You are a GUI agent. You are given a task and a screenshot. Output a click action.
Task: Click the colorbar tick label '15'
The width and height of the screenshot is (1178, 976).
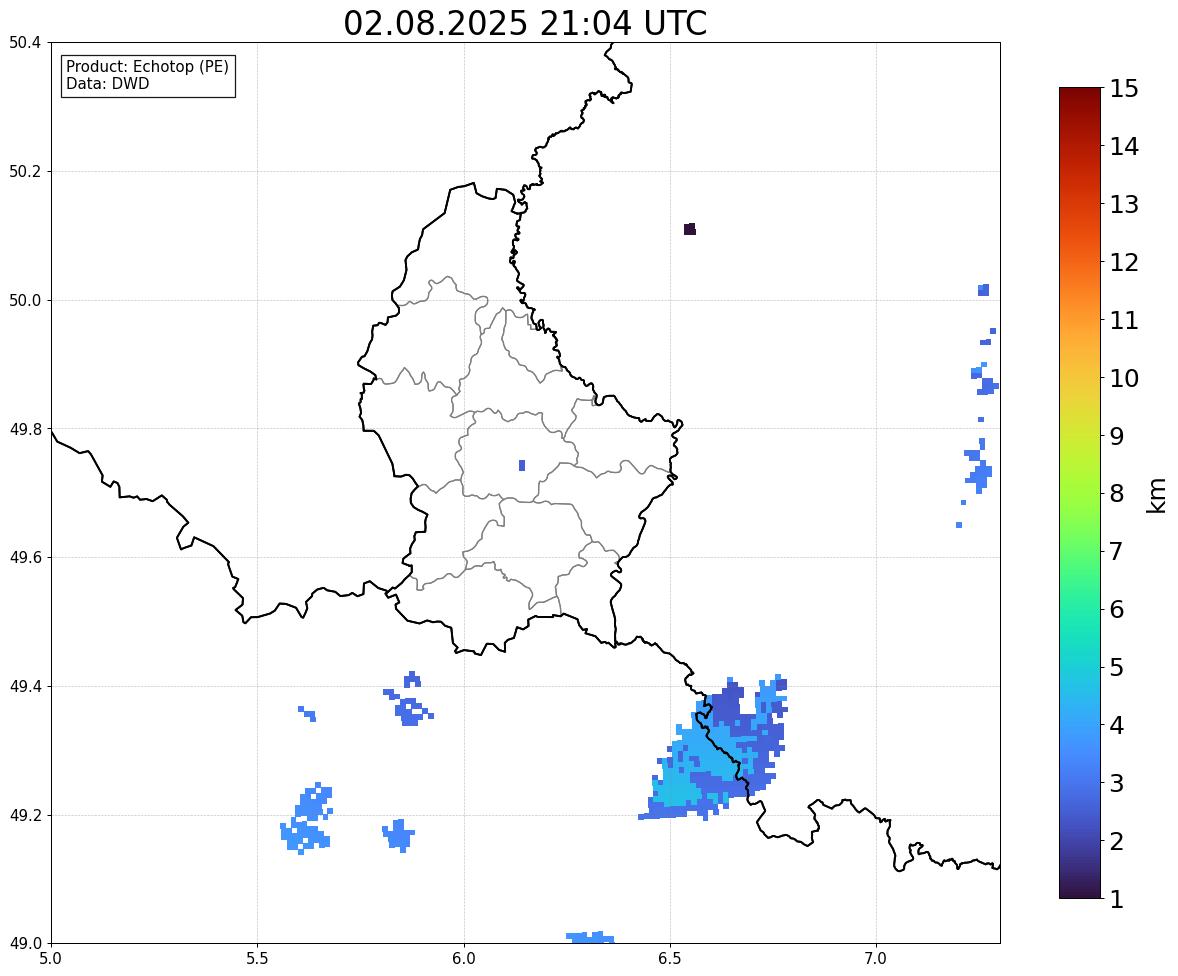[1124, 89]
